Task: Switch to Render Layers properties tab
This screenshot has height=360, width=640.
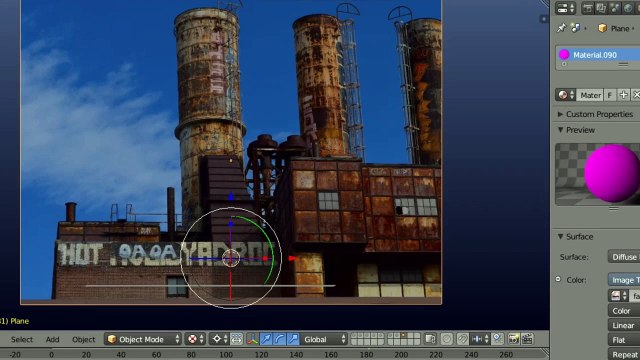Action: click(601, 8)
